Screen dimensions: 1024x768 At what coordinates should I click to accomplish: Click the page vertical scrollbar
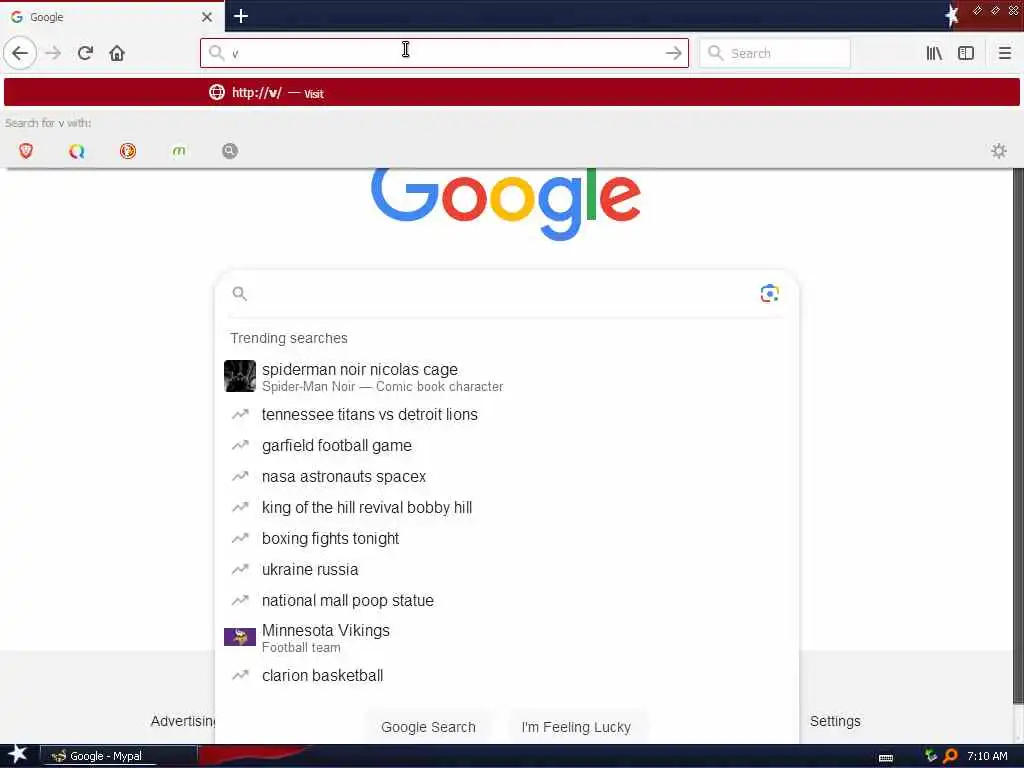[x=1017, y=436]
